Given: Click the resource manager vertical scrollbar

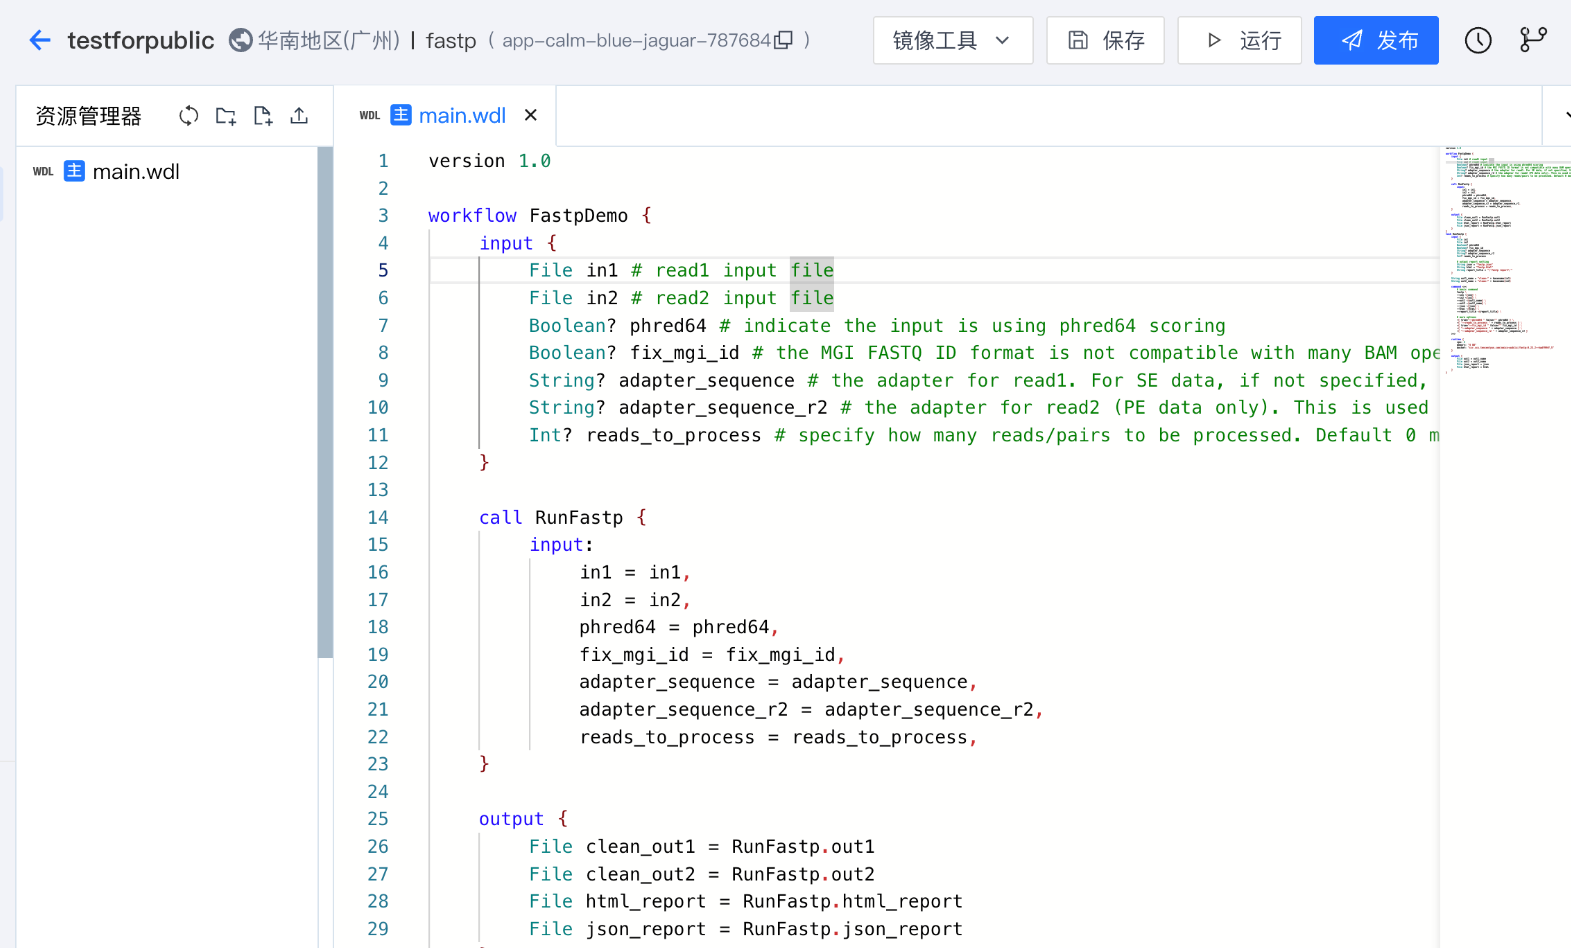Looking at the screenshot, I should point(325,400).
